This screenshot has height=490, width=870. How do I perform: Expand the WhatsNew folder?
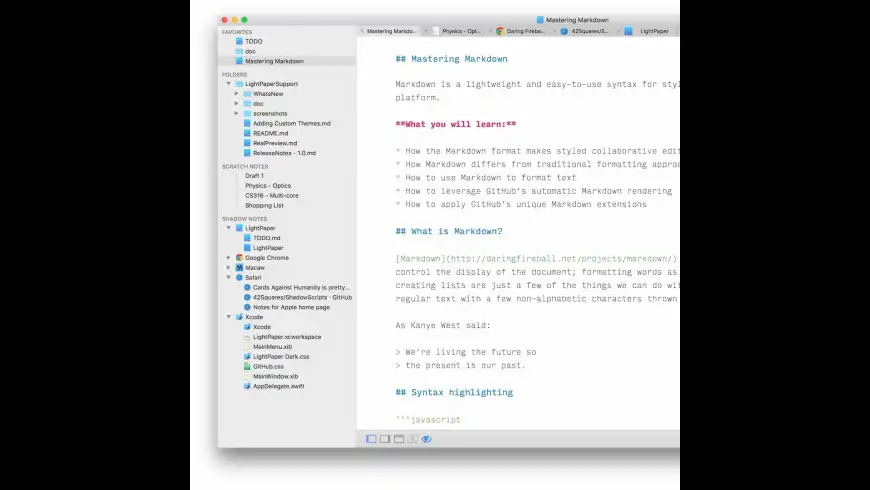pos(236,94)
